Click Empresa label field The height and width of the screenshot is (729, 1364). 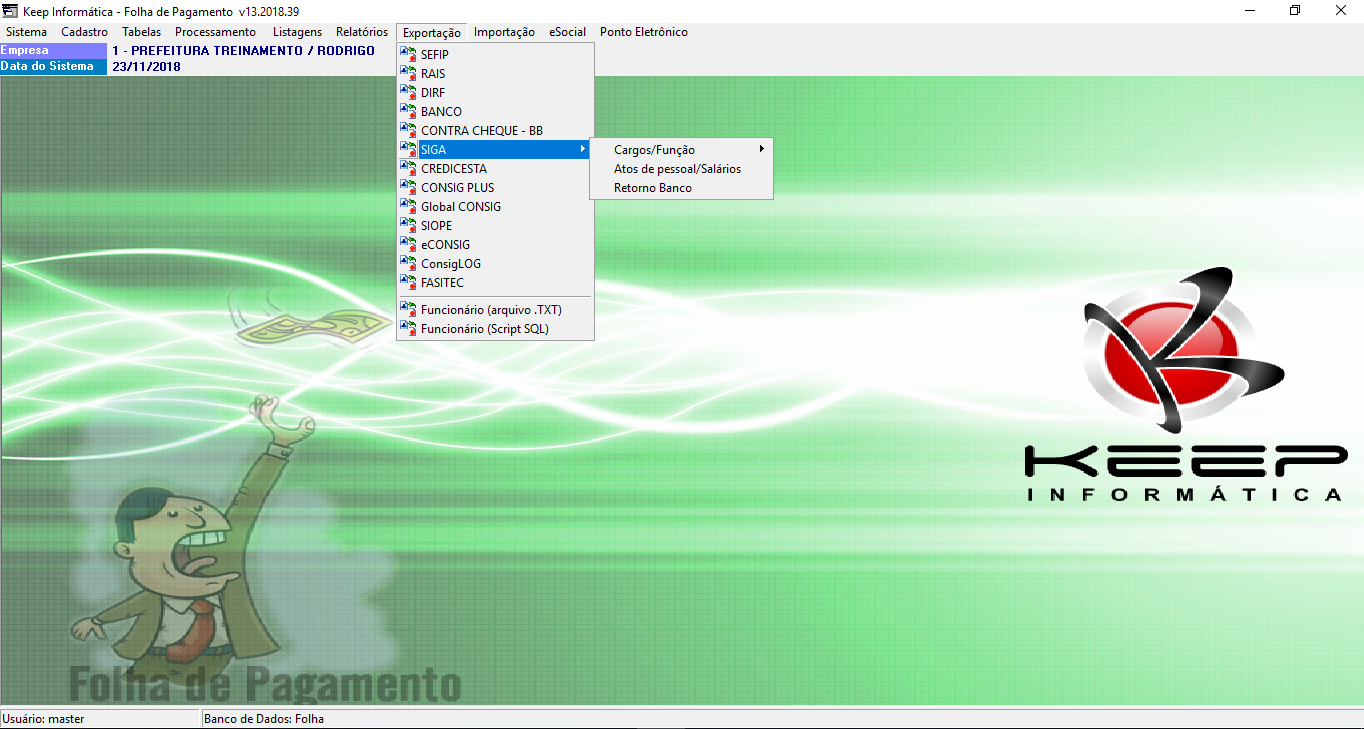(x=53, y=50)
